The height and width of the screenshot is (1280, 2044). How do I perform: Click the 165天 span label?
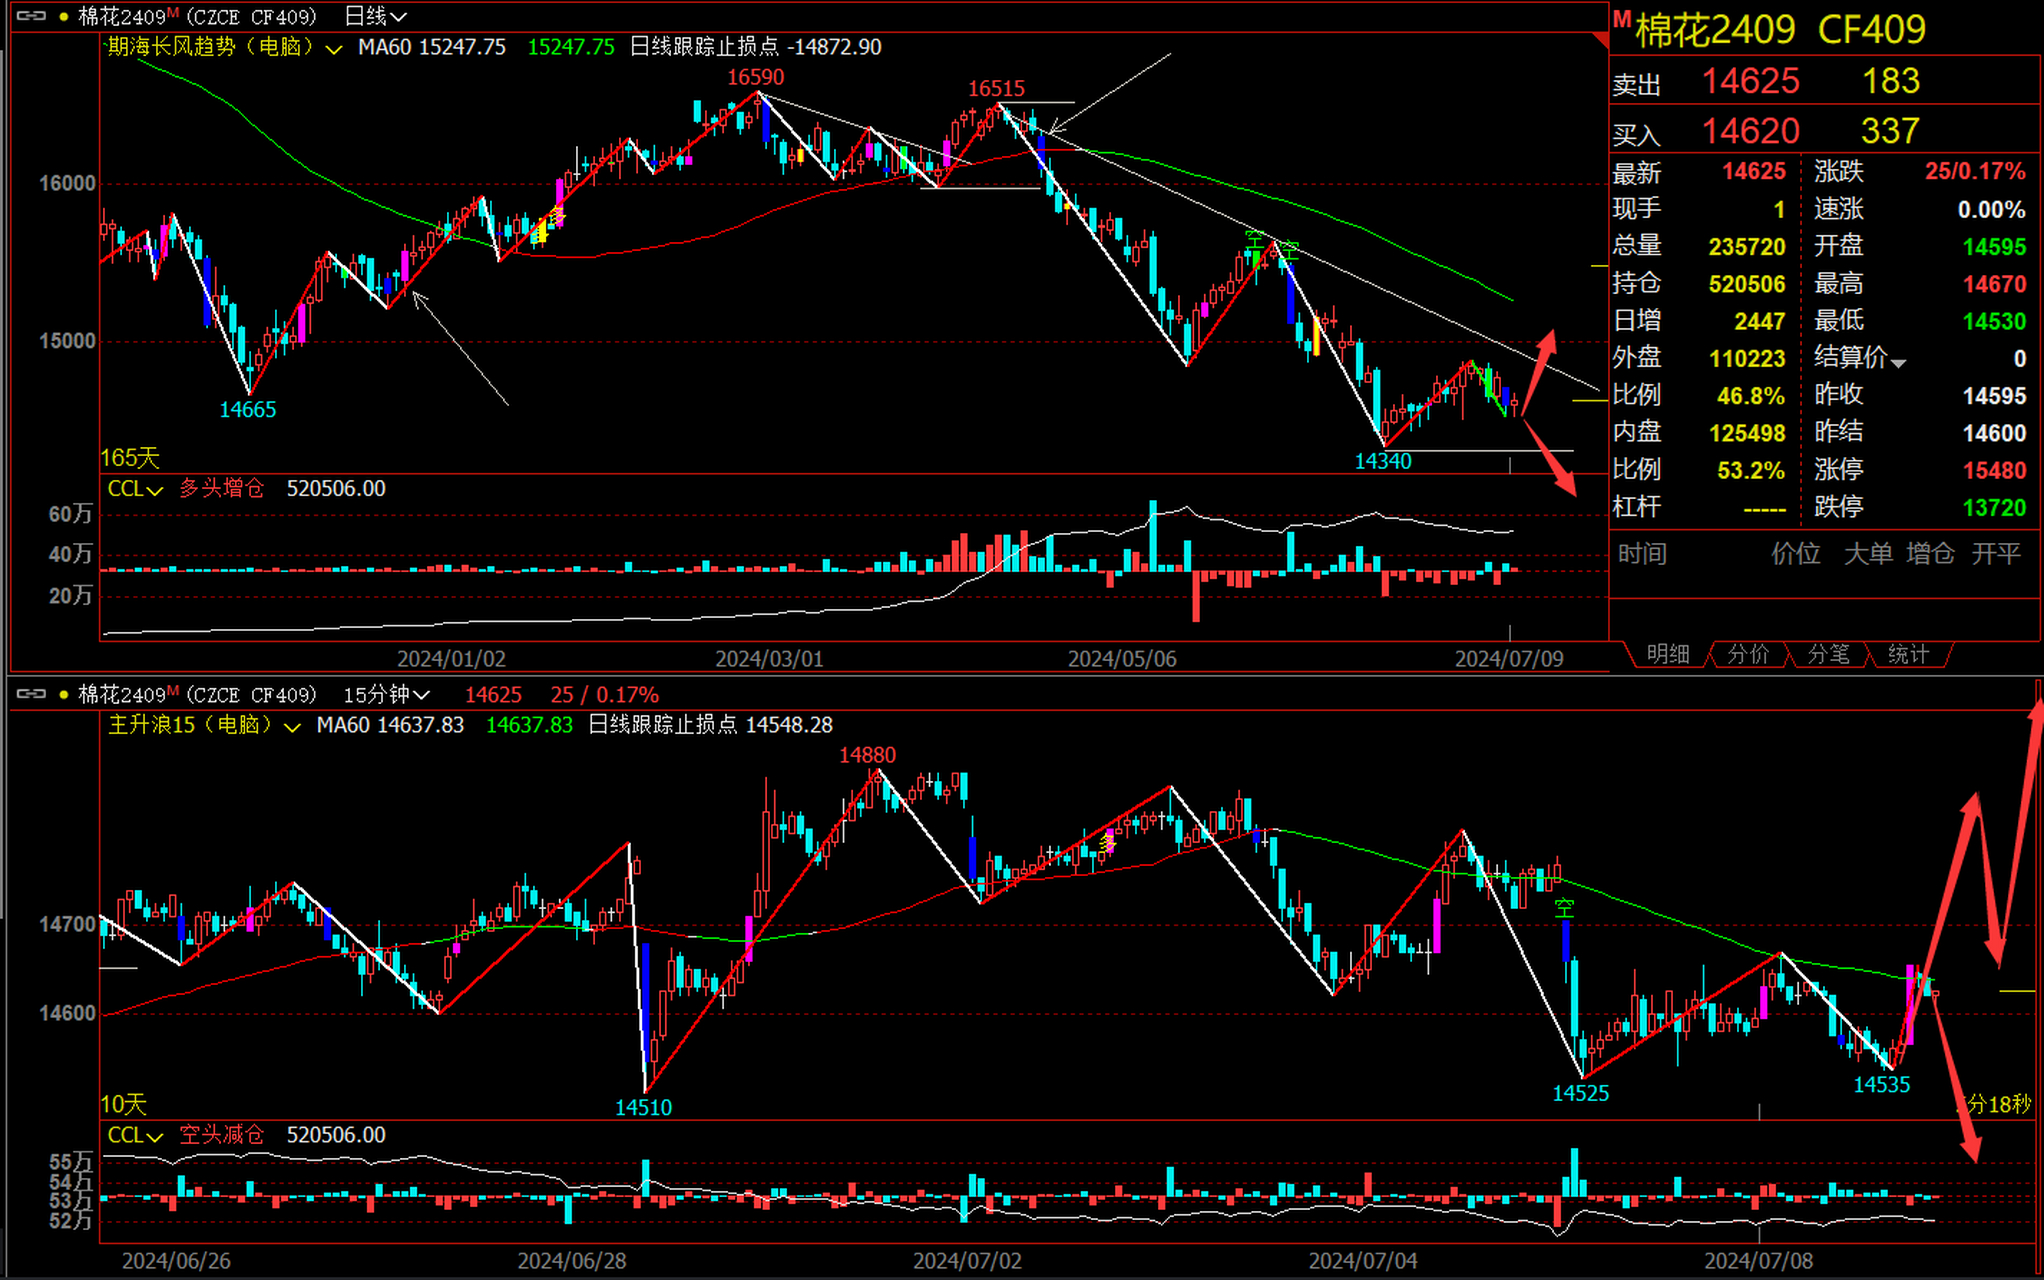pyautogui.click(x=130, y=458)
